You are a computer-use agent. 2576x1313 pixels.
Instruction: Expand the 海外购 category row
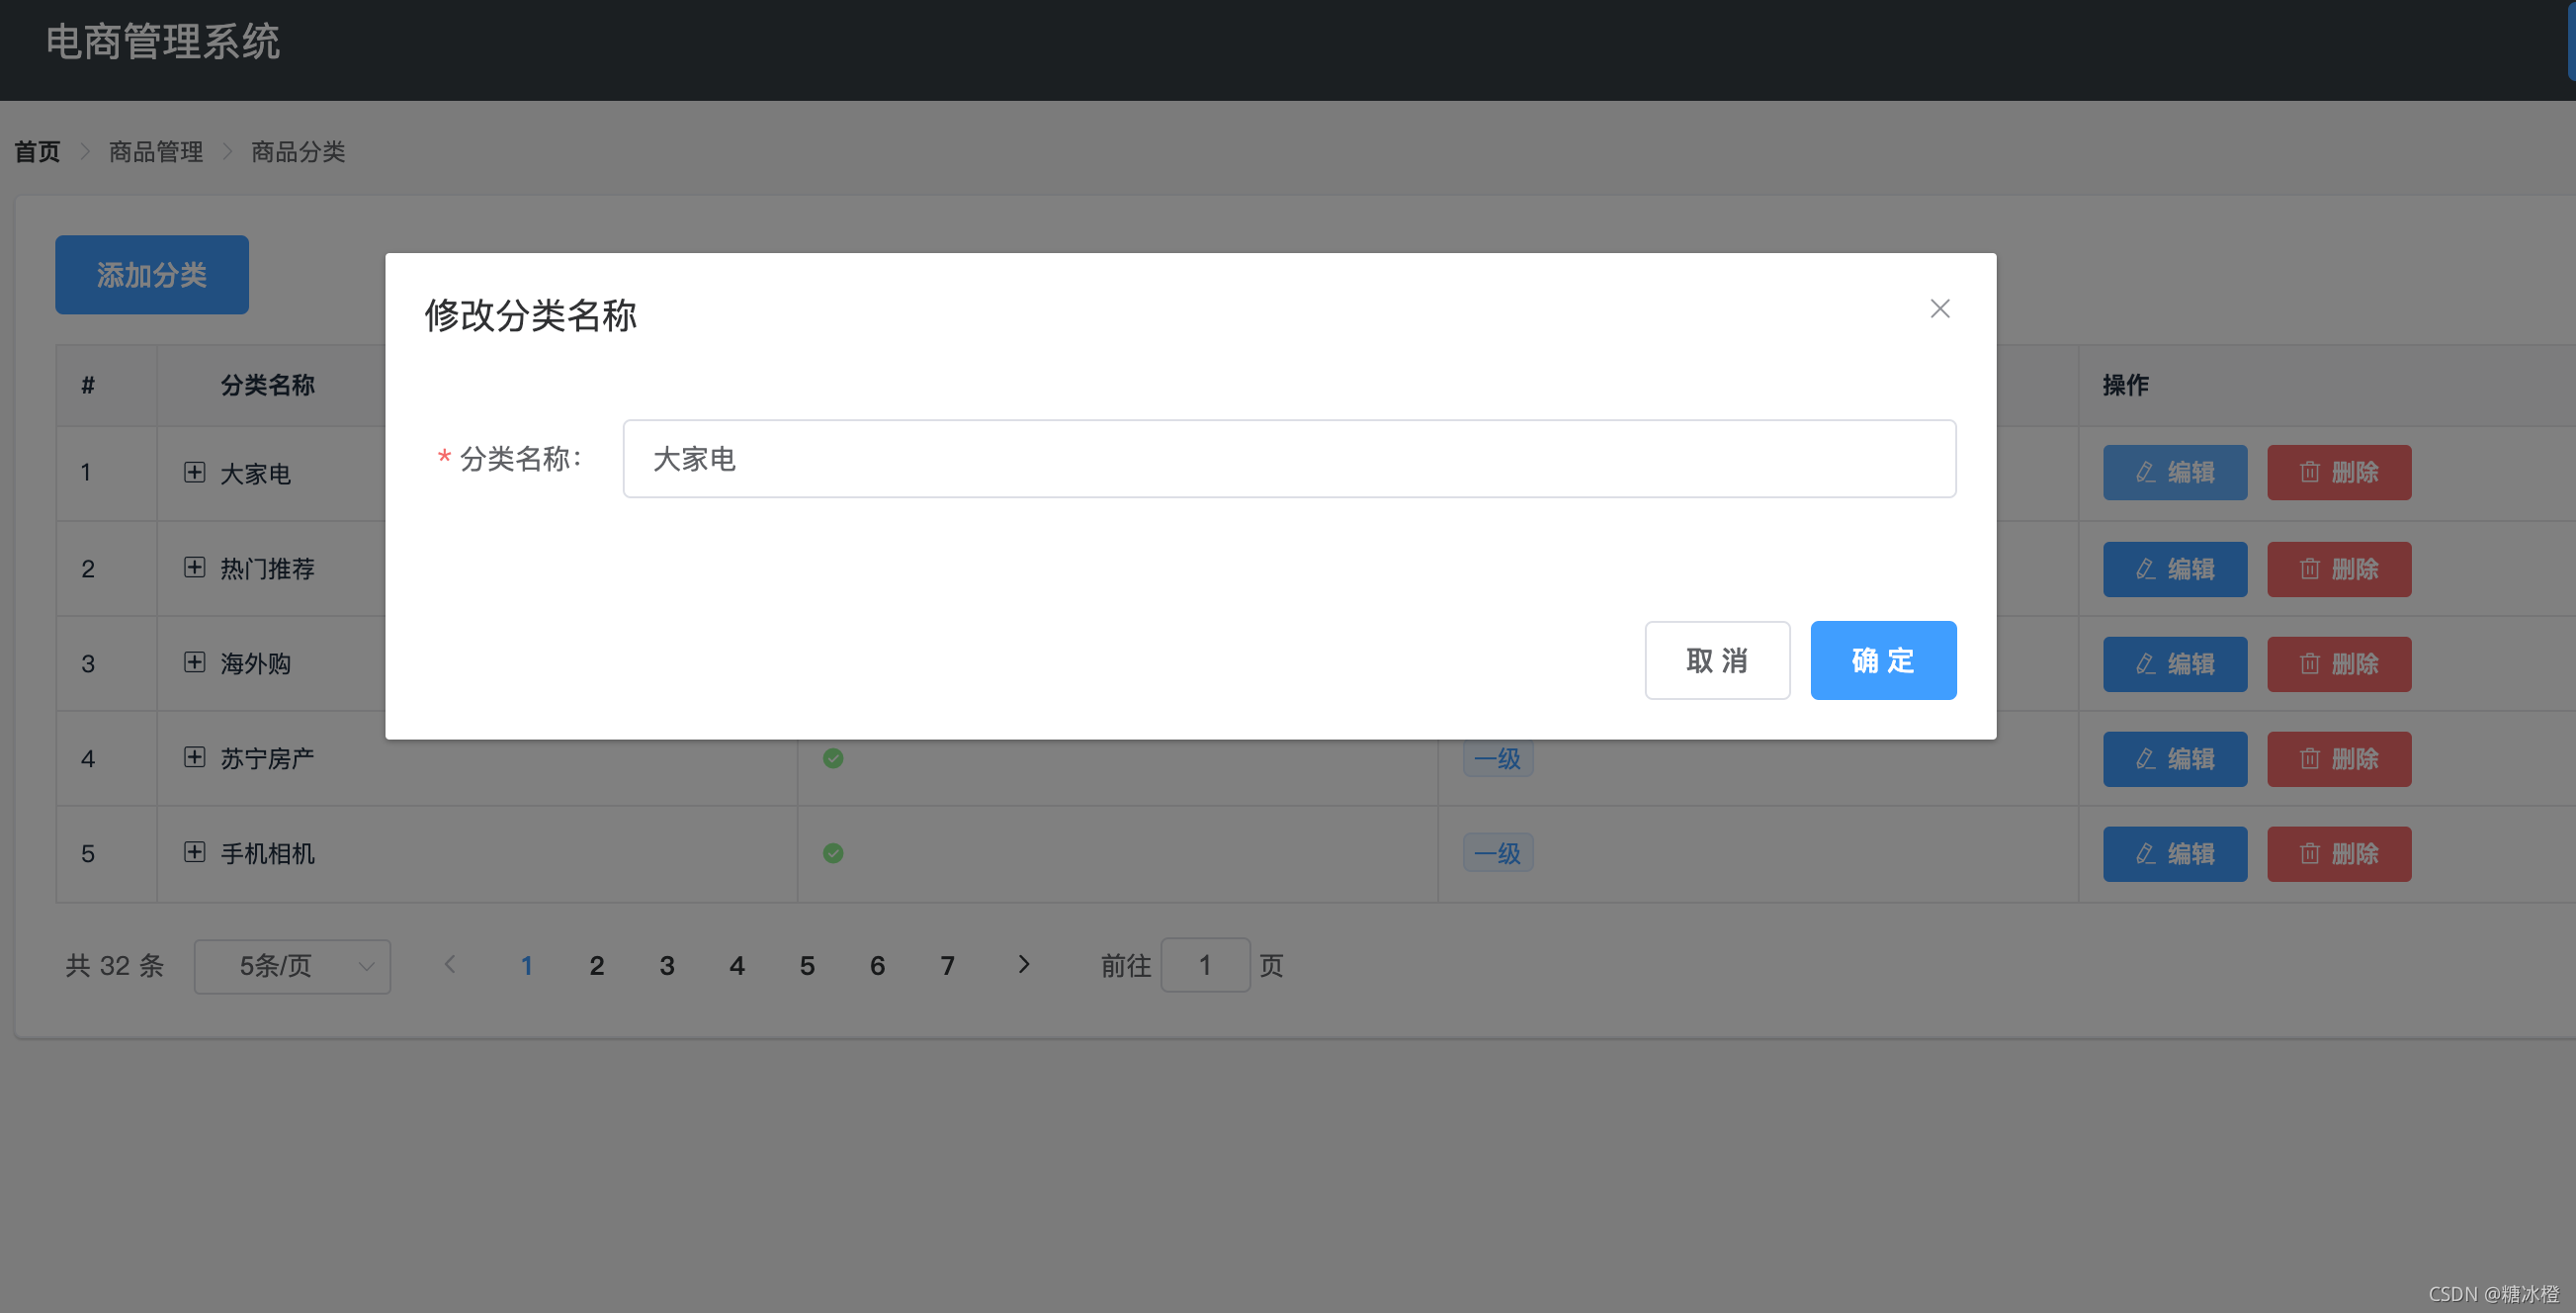click(x=195, y=662)
